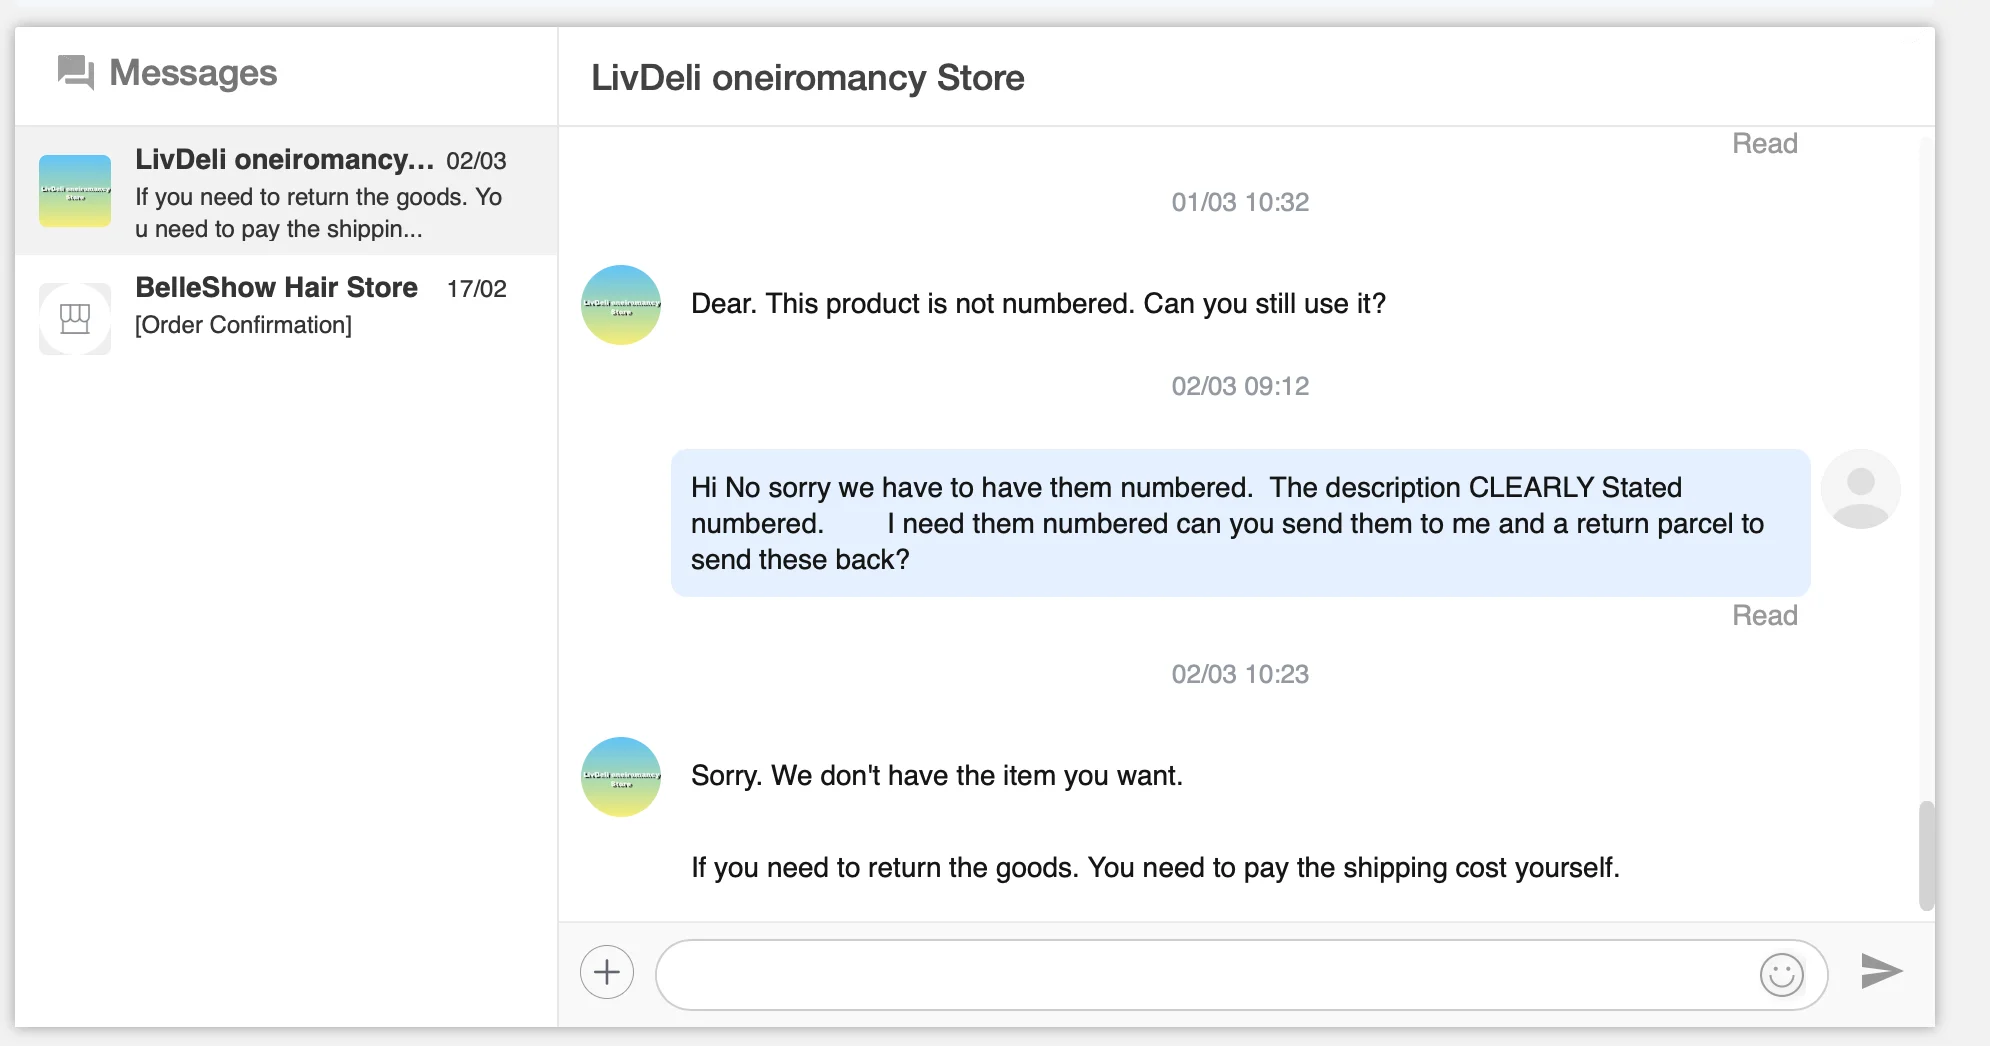Viewport: 1990px width, 1046px height.
Task: Click the plus attachment button
Action: (607, 972)
